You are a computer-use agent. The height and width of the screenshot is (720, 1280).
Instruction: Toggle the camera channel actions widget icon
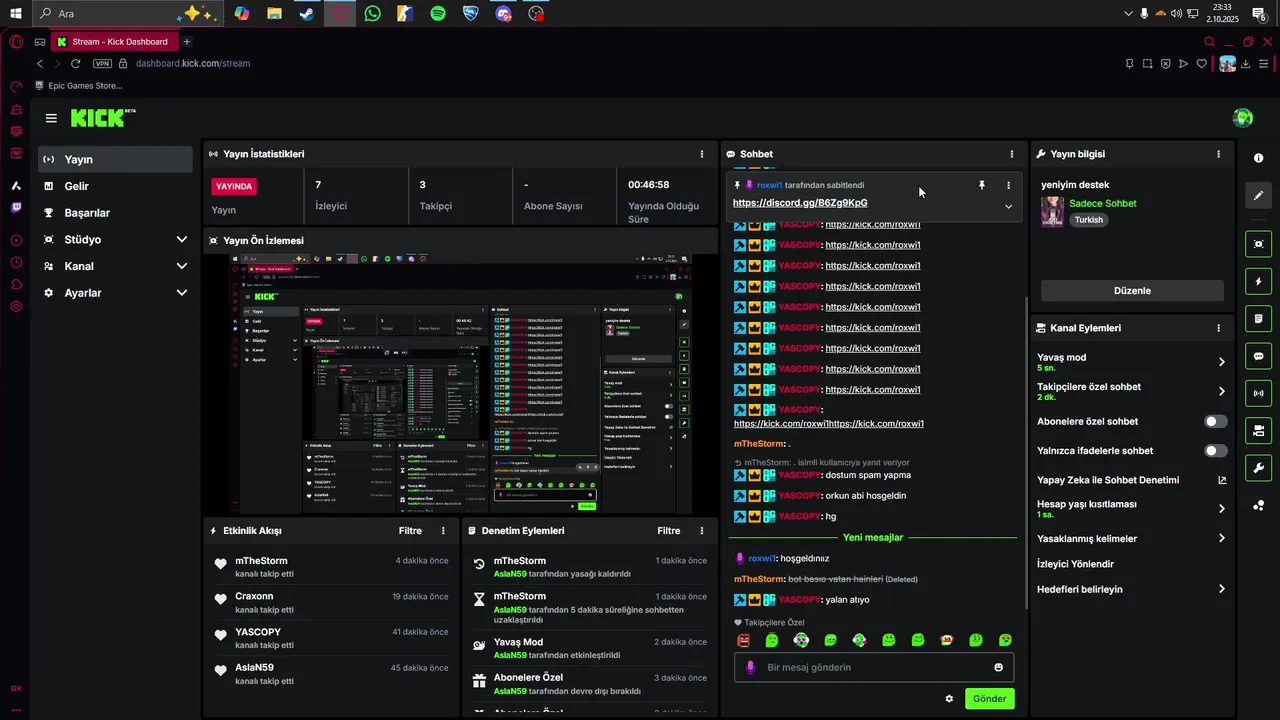(1258, 431)
